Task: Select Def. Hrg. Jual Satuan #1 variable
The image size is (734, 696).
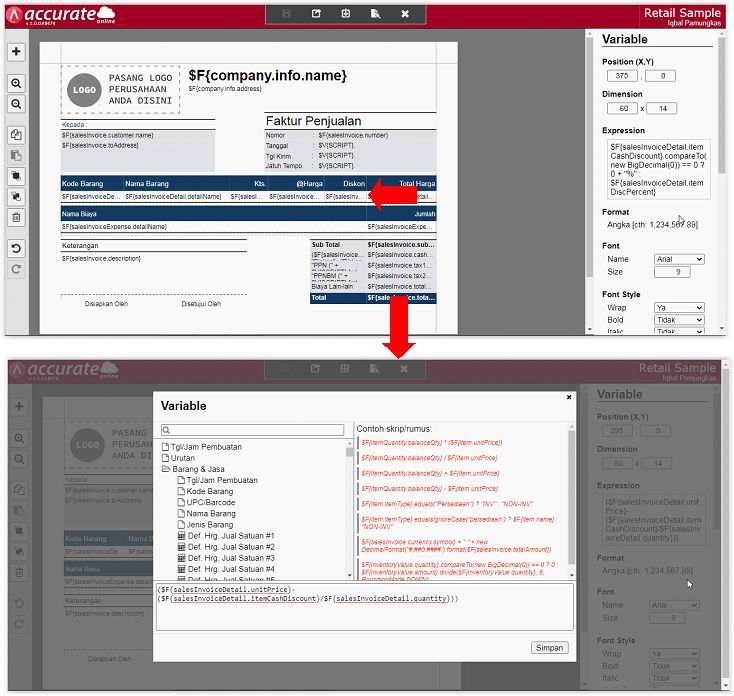Action: pos(230,536)
